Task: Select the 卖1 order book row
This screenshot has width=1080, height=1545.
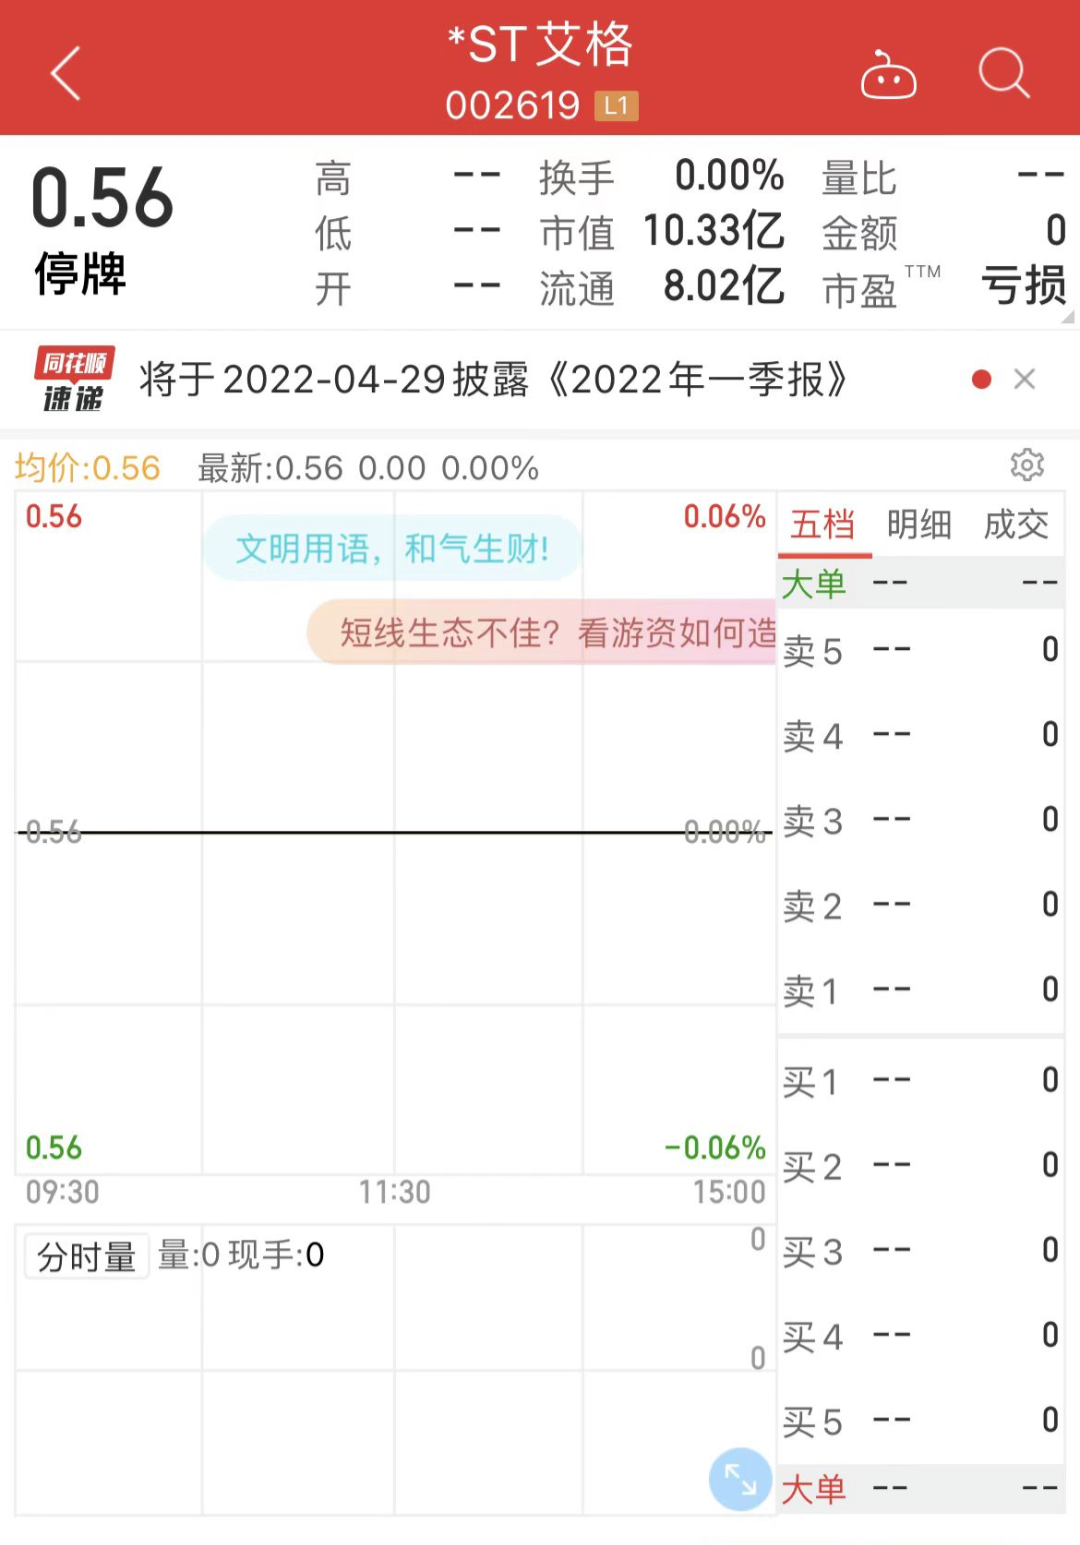Action: click(x=920, y=990)
